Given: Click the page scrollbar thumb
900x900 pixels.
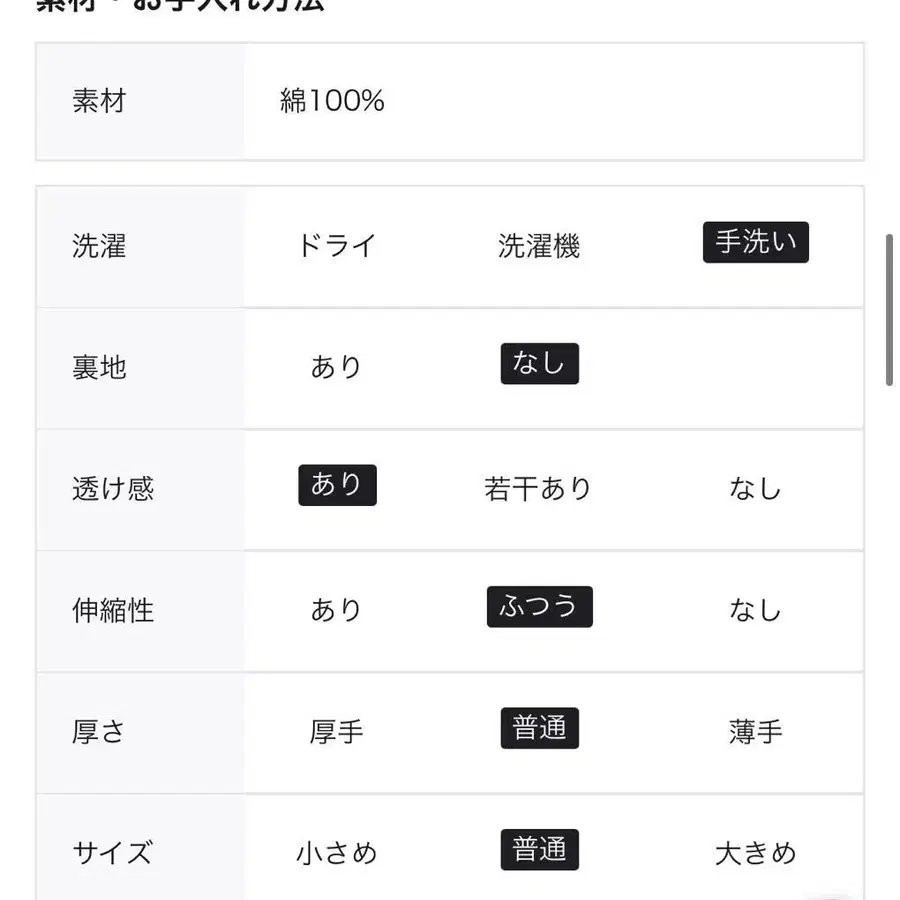Looking at the screenshot, I should coord(889,310).
